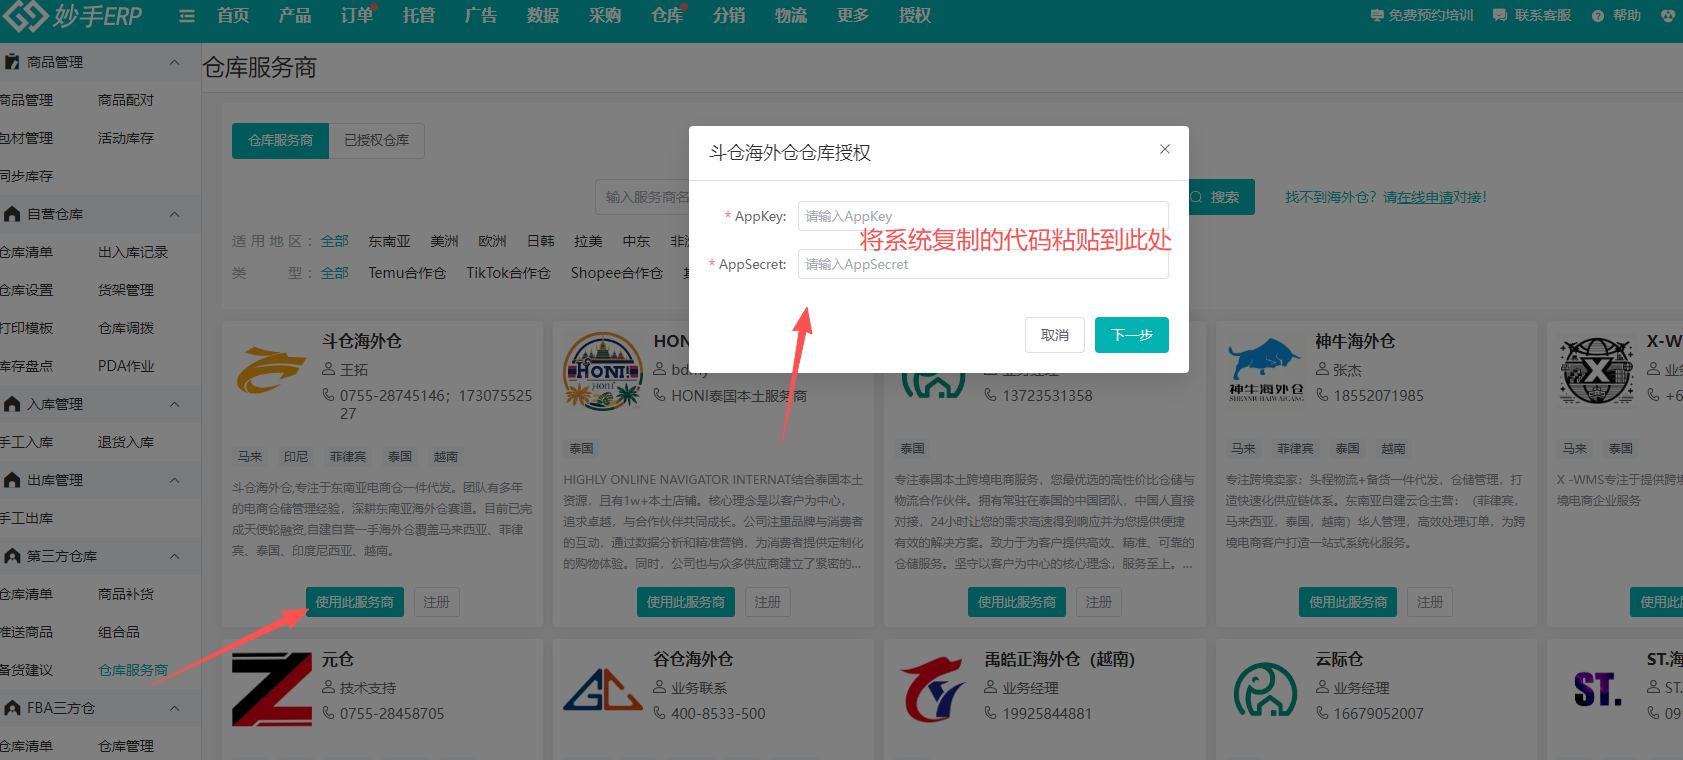Open PDA作业 in the sidebar

pyautogui.click(x=126, y=366)
